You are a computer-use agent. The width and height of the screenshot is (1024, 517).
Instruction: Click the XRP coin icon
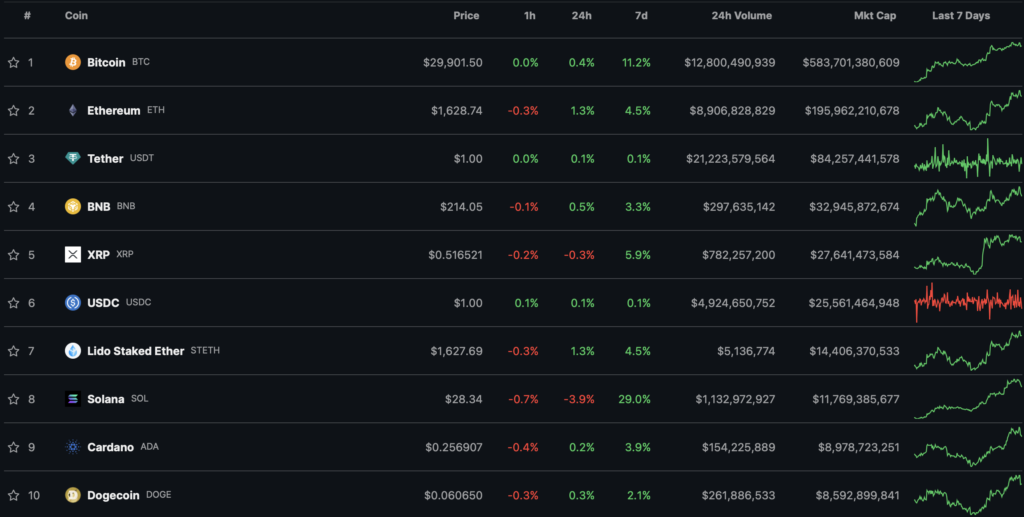(x=73, y=255)
